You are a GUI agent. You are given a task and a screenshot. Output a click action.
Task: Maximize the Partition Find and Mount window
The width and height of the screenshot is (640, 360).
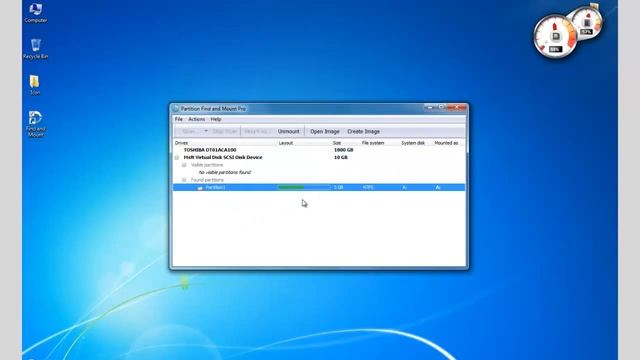[441, 107]
